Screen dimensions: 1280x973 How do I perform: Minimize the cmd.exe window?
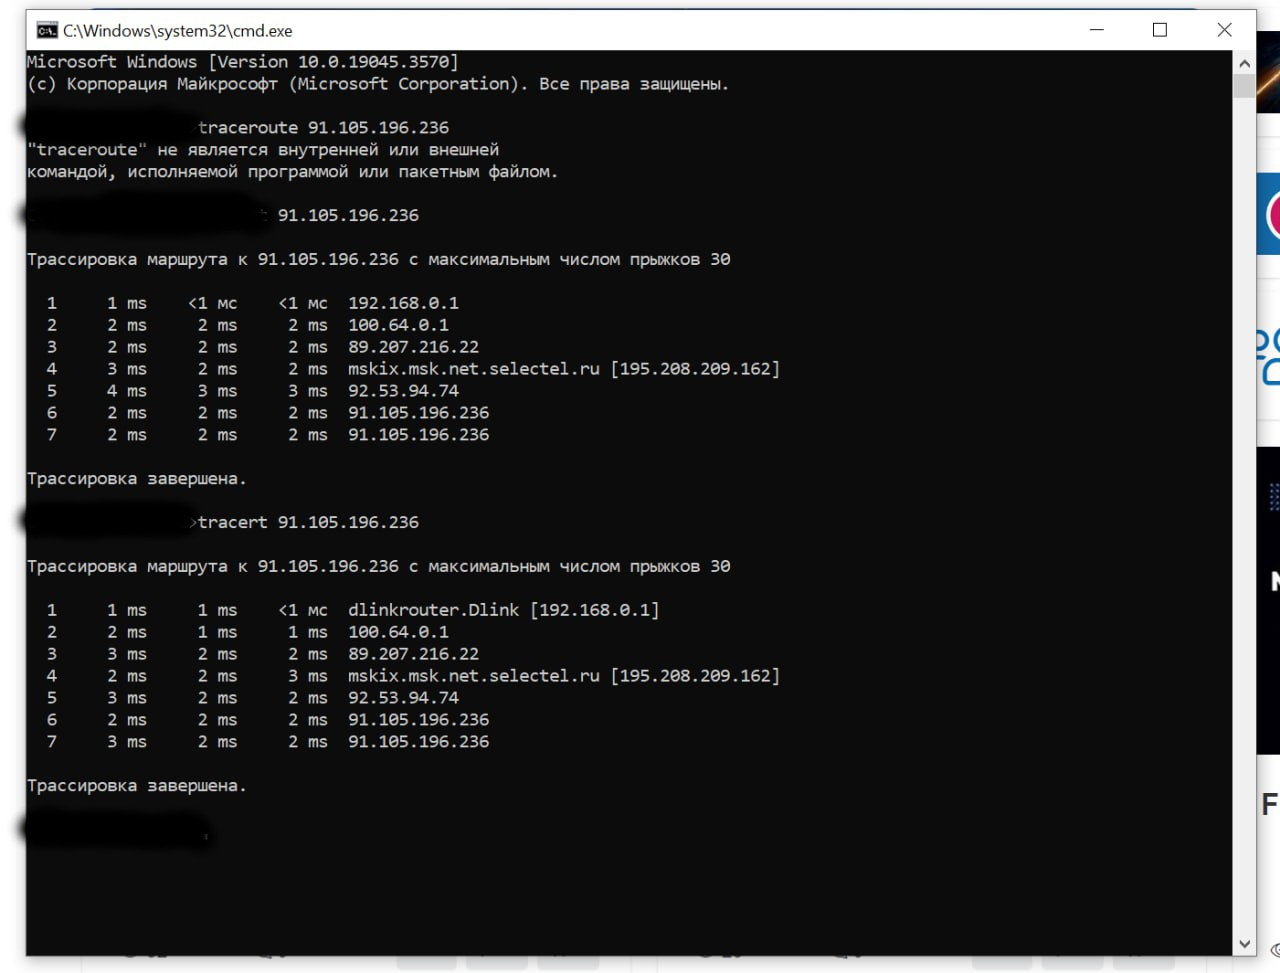1097,30
